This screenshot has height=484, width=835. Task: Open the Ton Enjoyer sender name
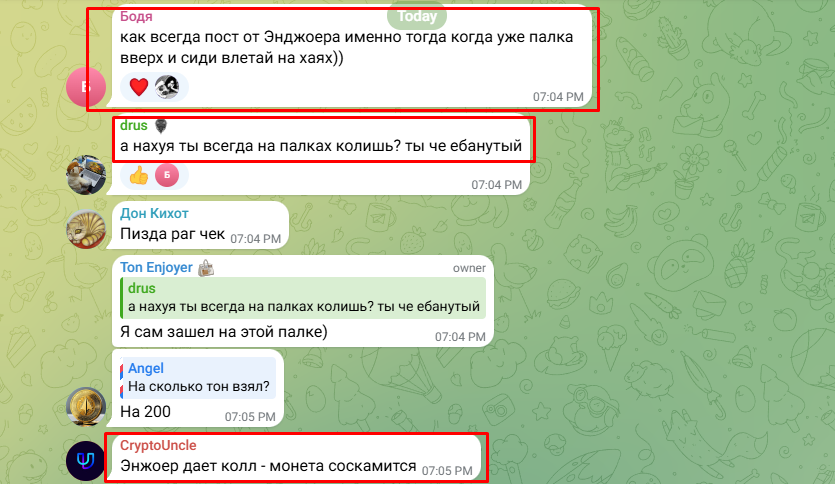(x=156, y=267)
